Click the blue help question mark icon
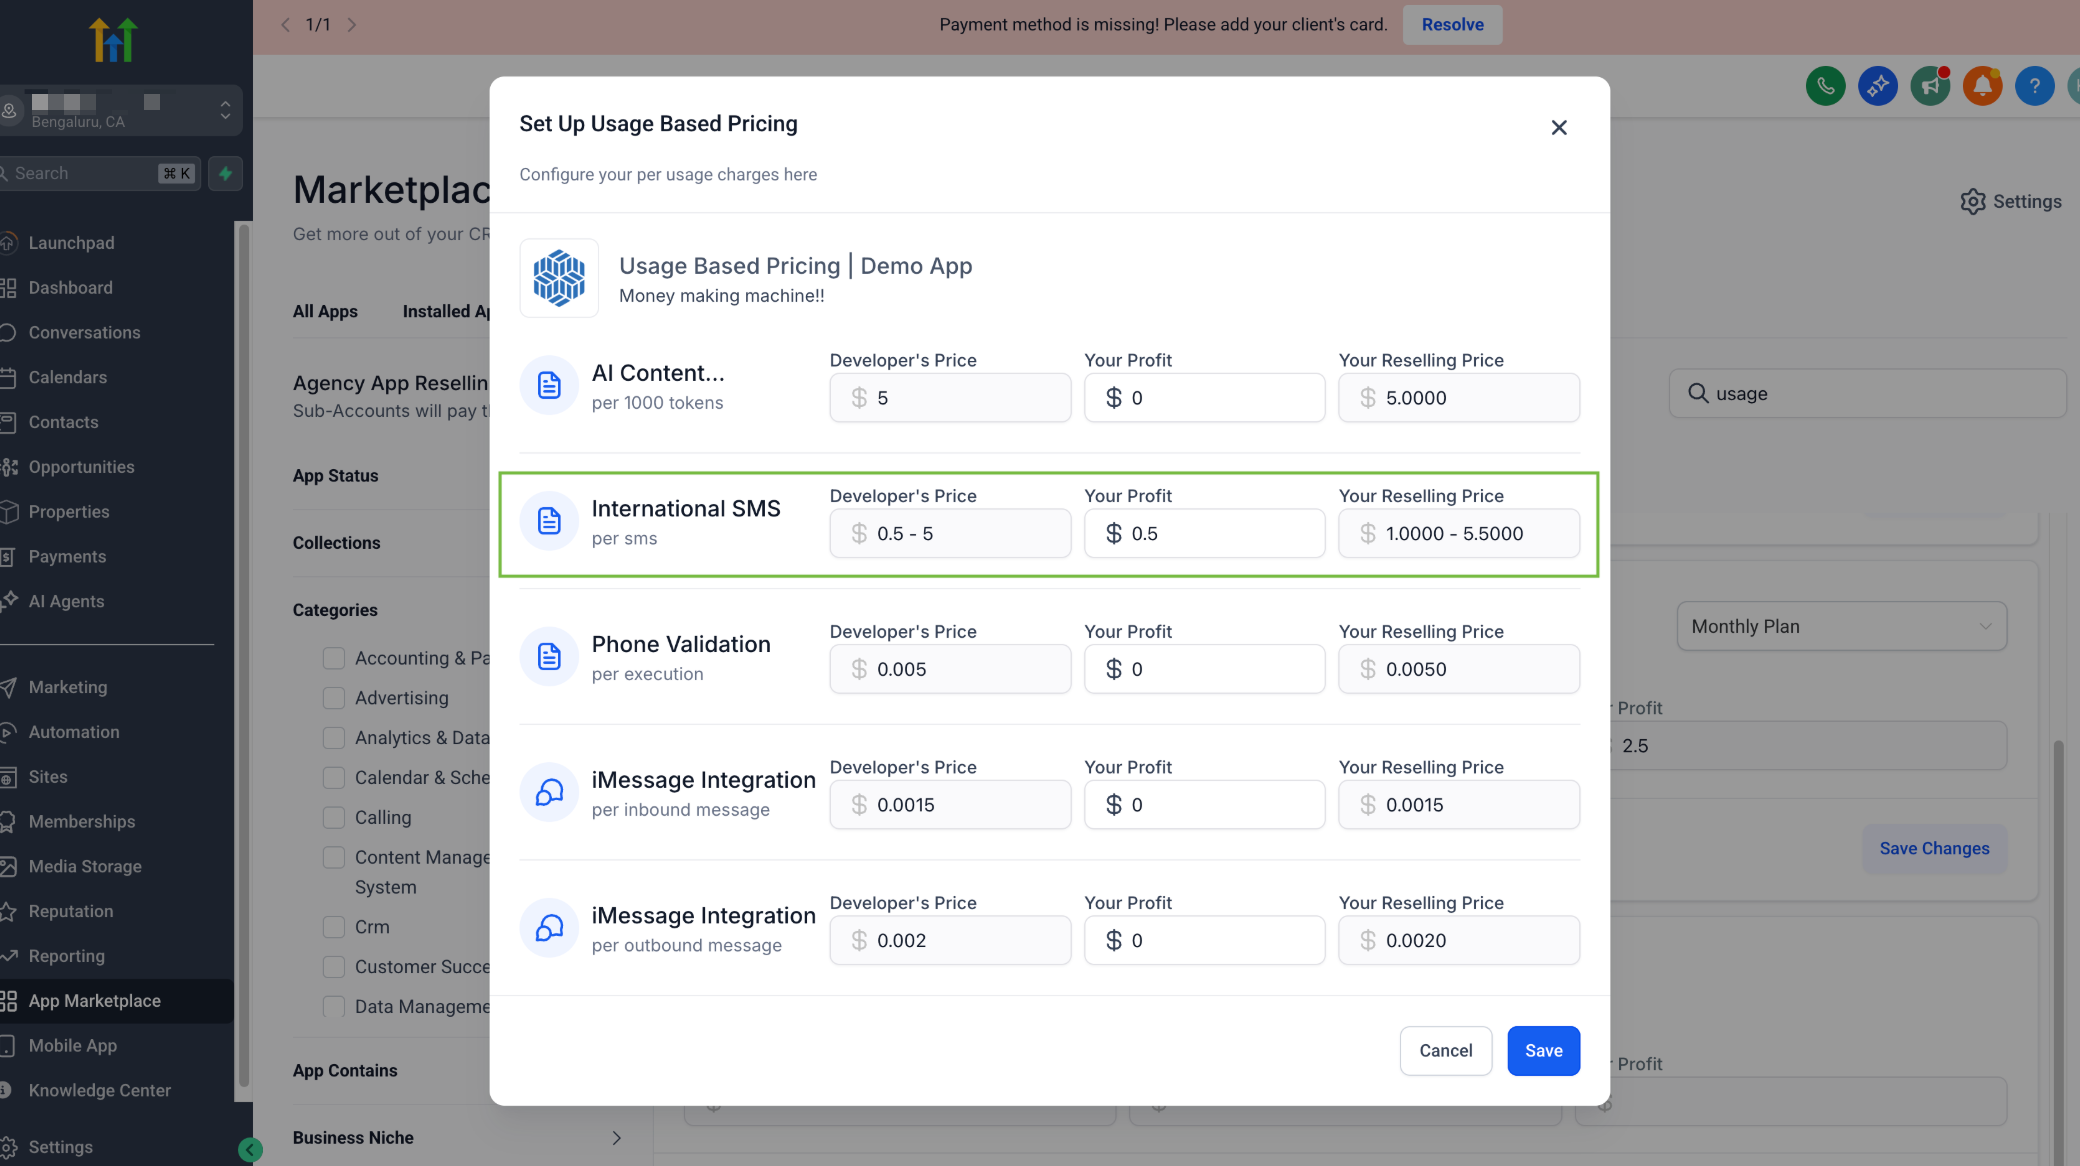The height and width of the screenshot is (1166, 2080). [2034, 86]
